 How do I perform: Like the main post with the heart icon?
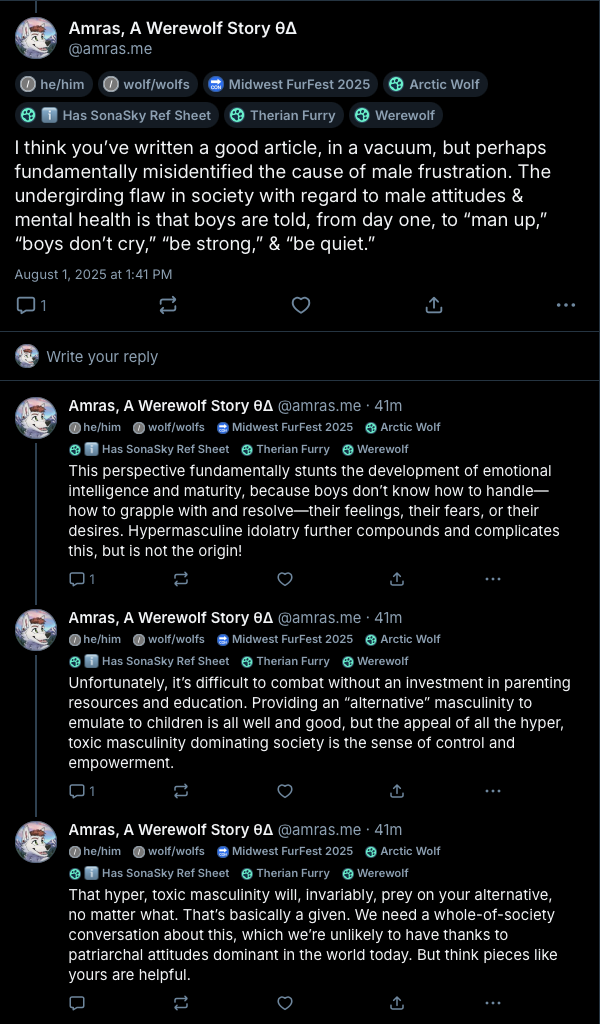tap(301, 305)
